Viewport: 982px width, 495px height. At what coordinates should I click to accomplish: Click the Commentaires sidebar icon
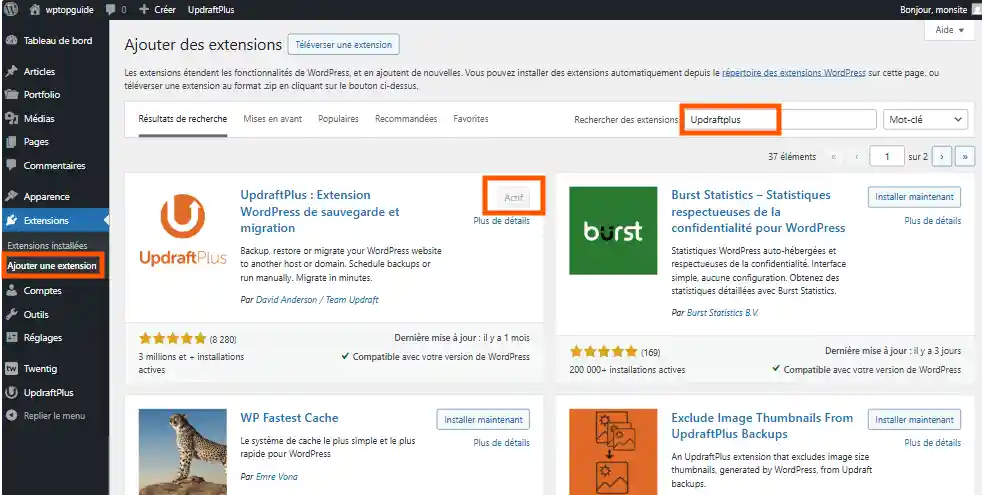pyautogui.click(x=11, y=165)
